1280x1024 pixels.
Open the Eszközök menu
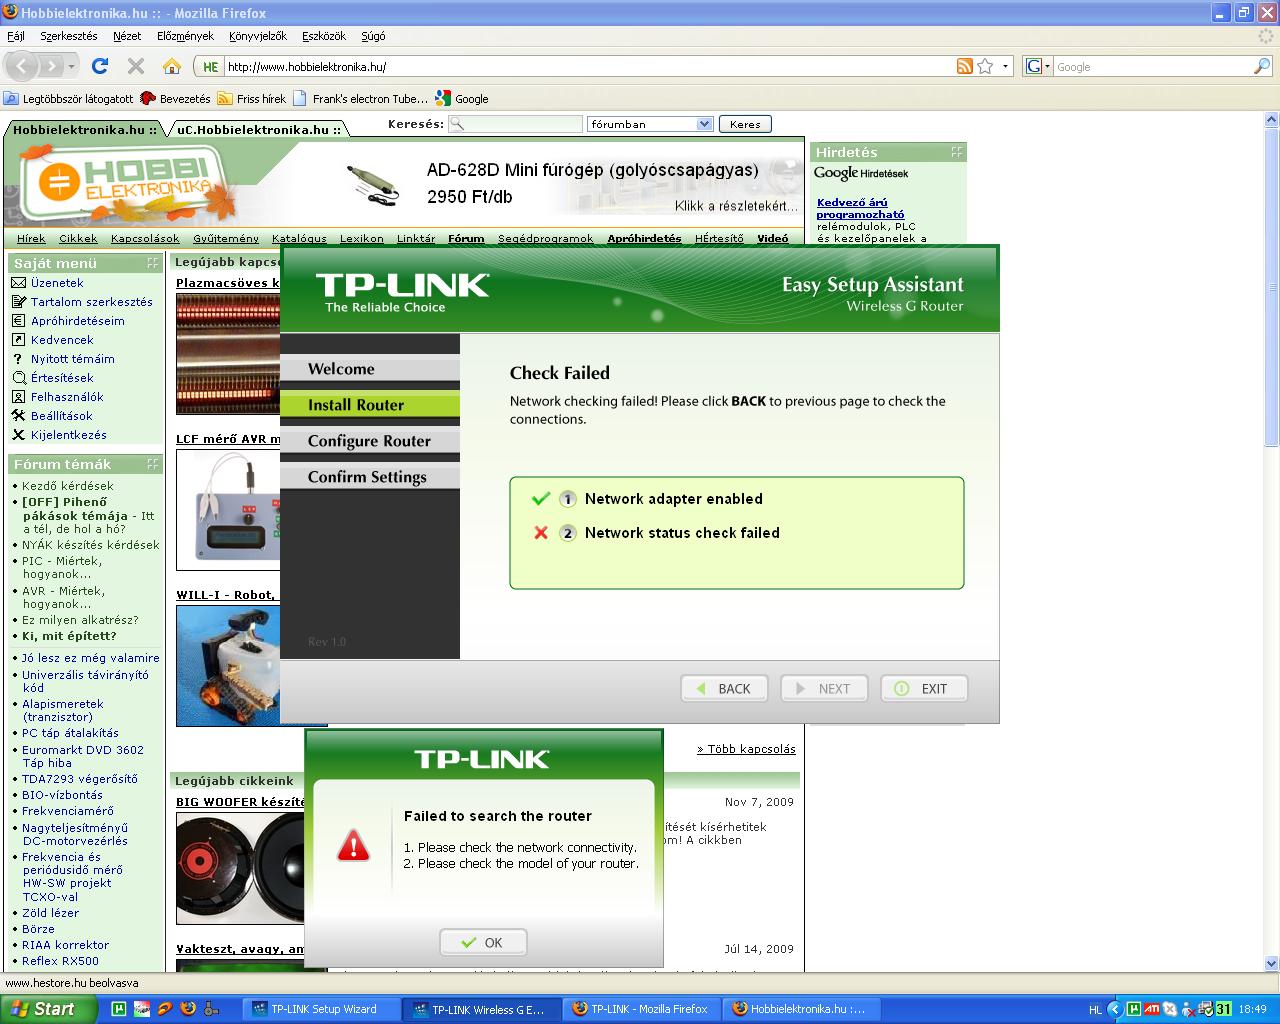(324, 36)
